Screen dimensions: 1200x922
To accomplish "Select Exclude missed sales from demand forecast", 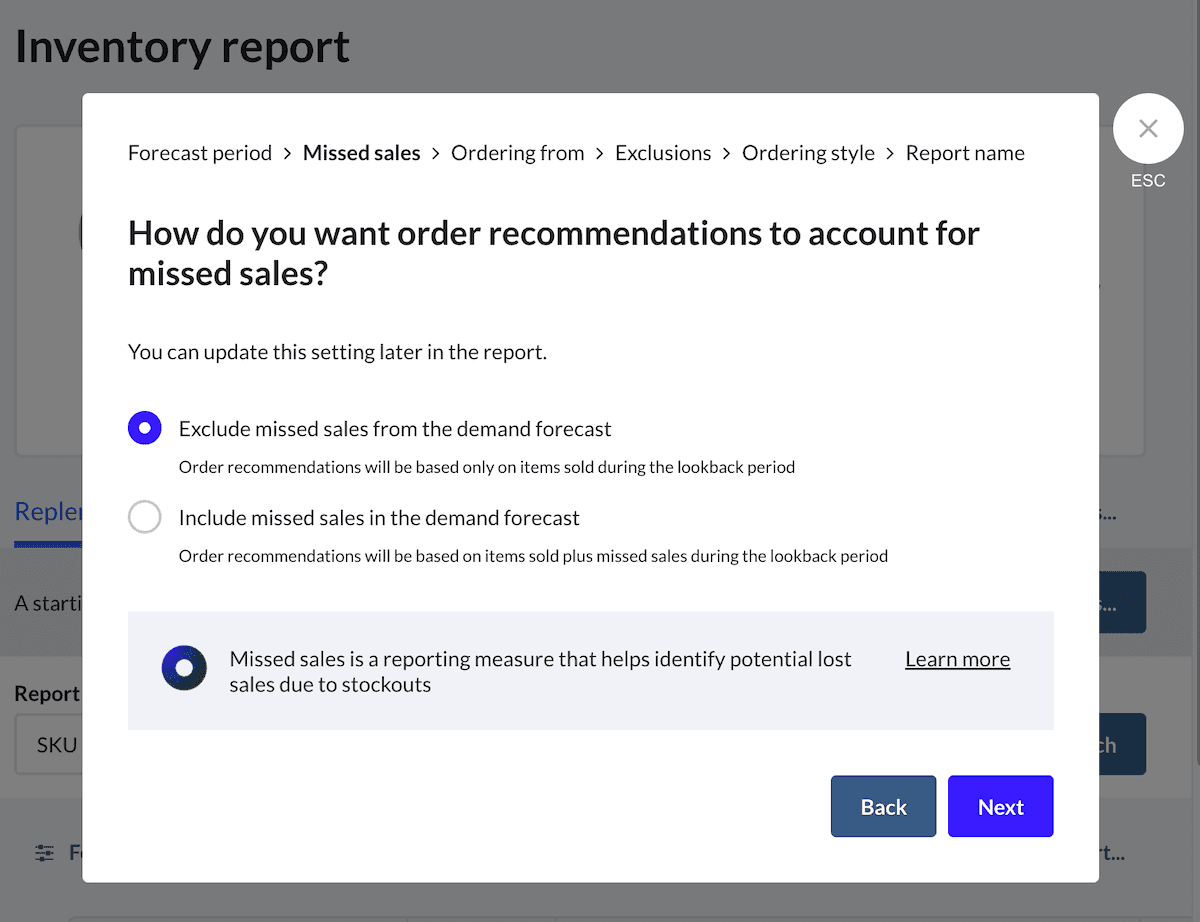I will [x=145, y=429].
